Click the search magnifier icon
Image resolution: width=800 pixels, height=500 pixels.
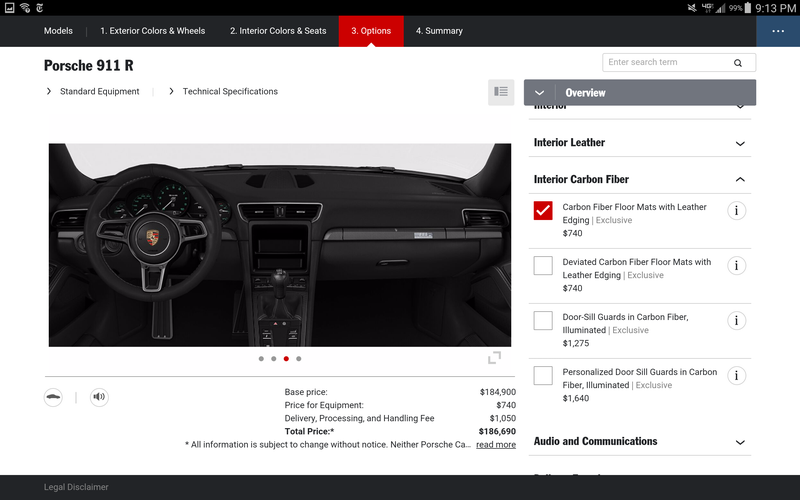[738, 63]
